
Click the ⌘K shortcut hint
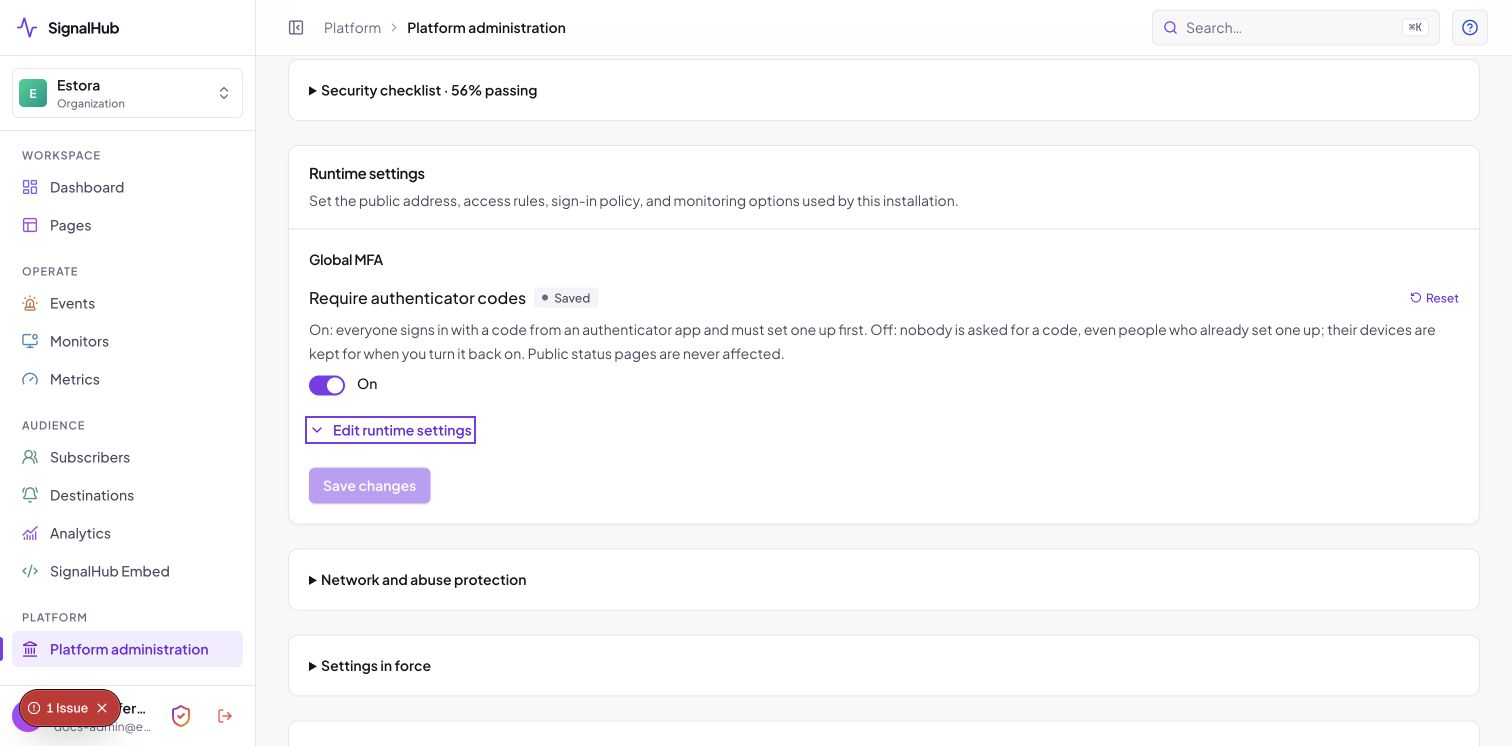(1415, 28)
